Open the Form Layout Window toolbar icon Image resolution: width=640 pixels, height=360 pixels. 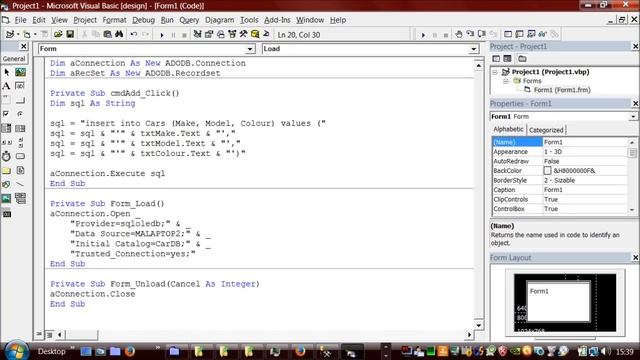pos(220,34)
